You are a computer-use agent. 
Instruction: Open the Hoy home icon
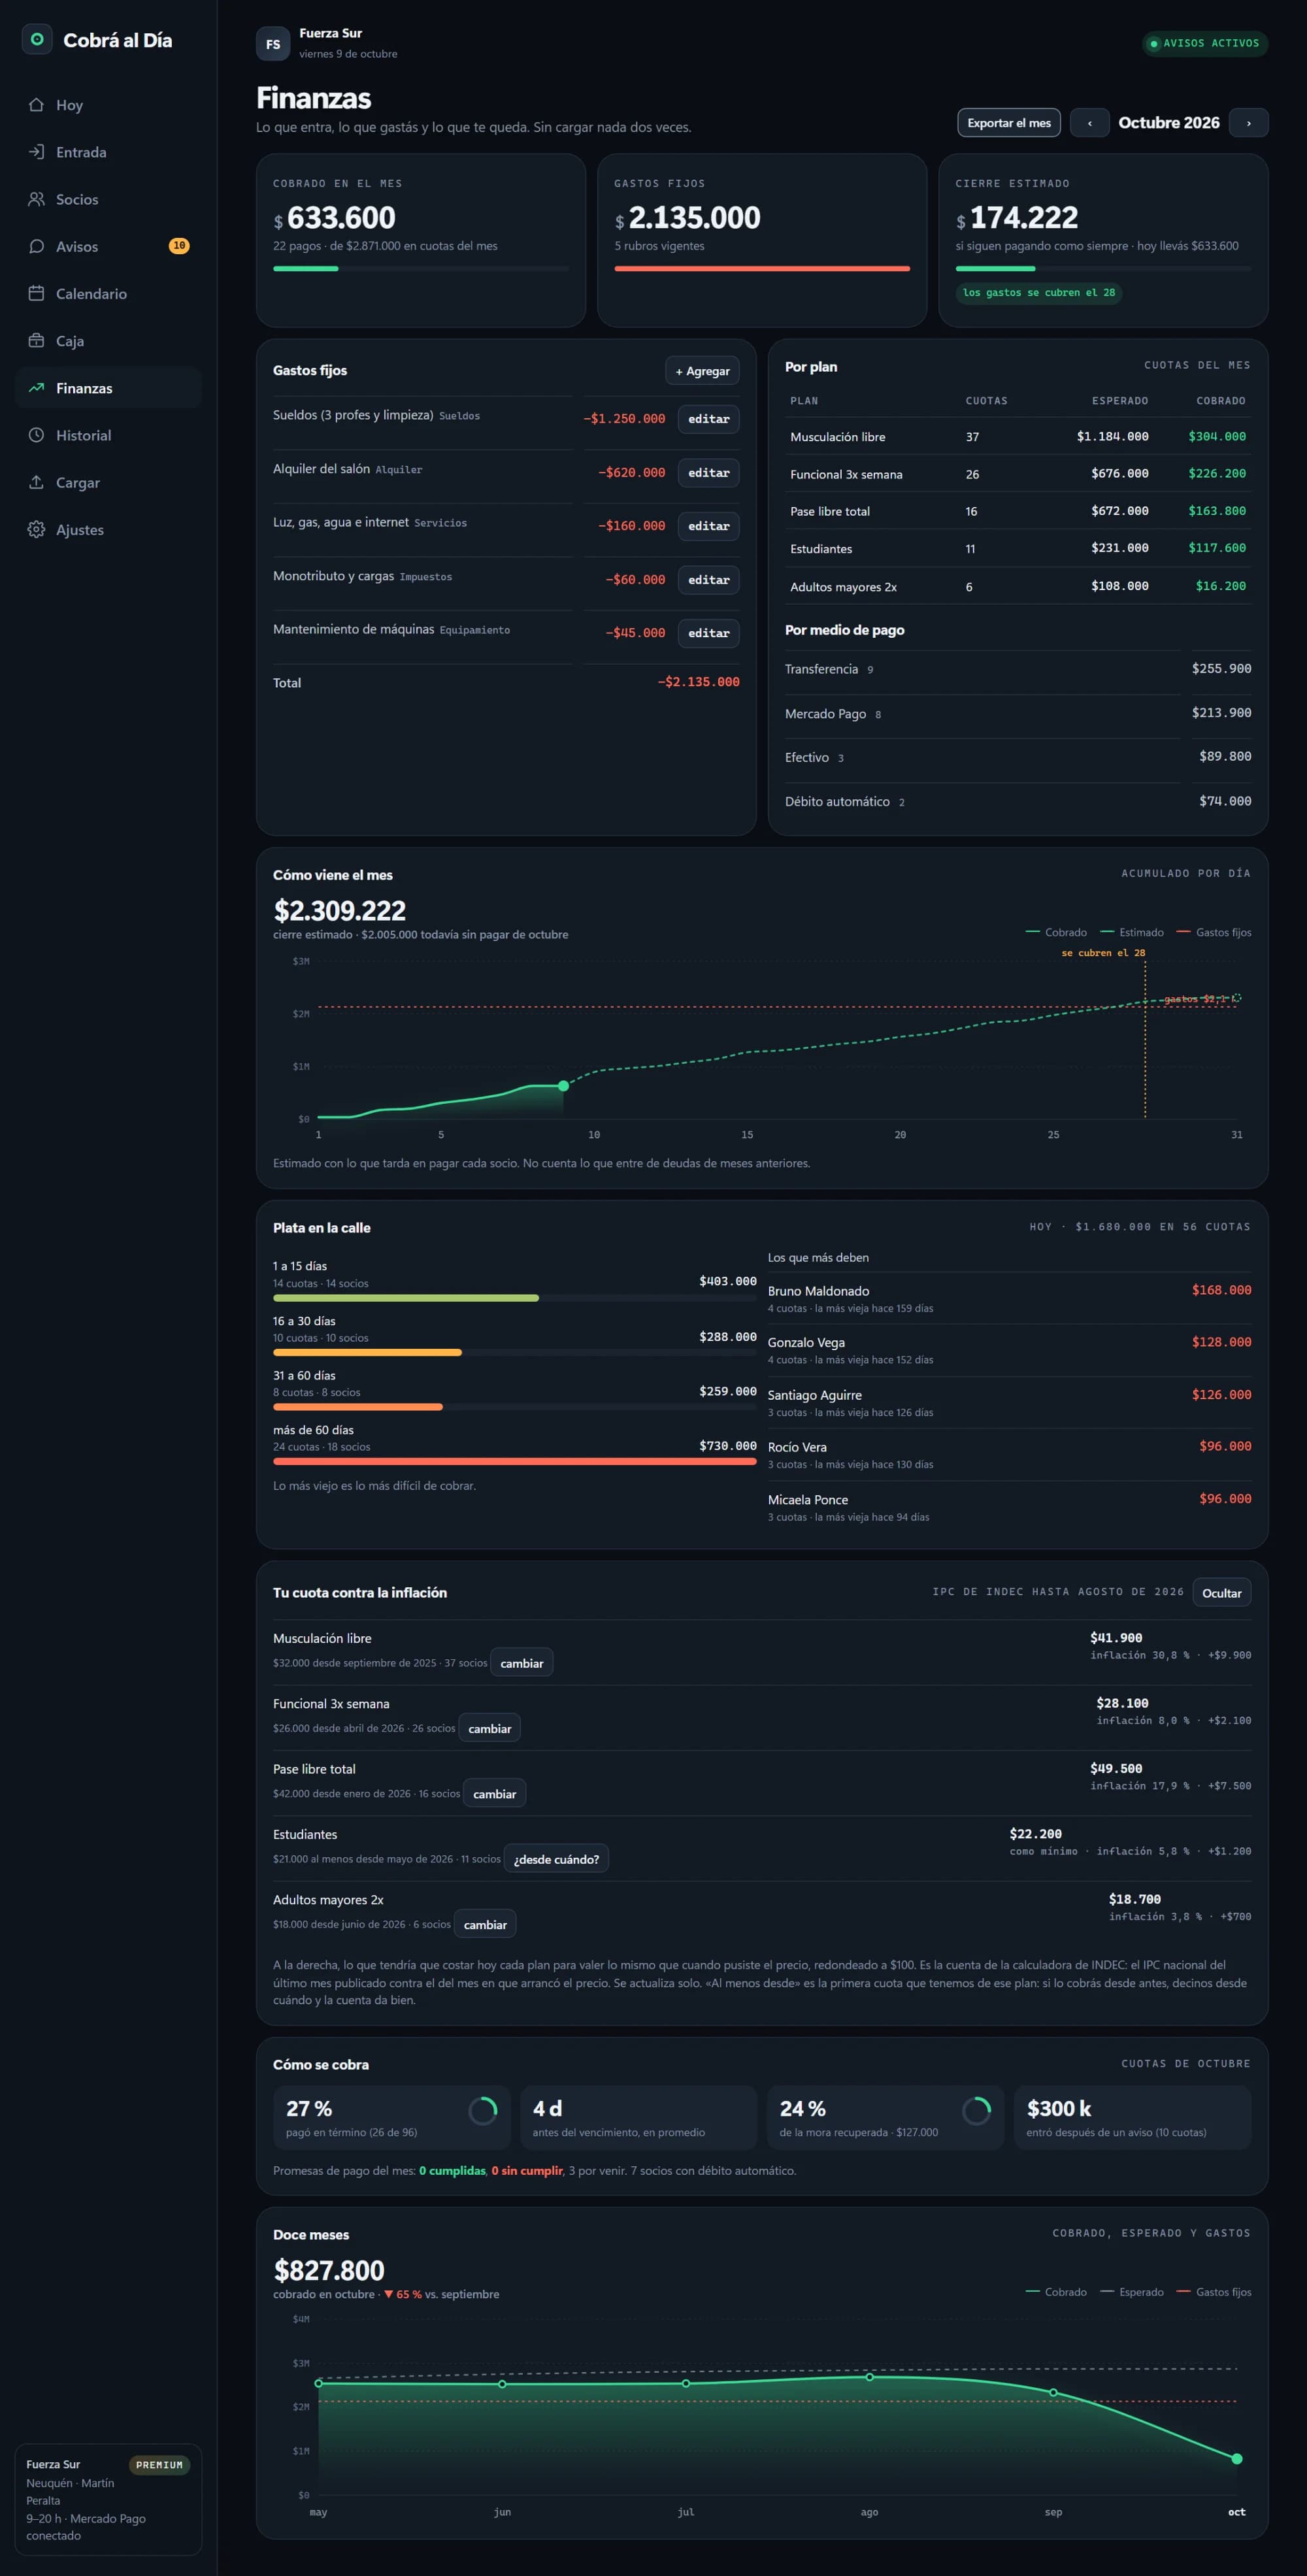coord(36,105)
